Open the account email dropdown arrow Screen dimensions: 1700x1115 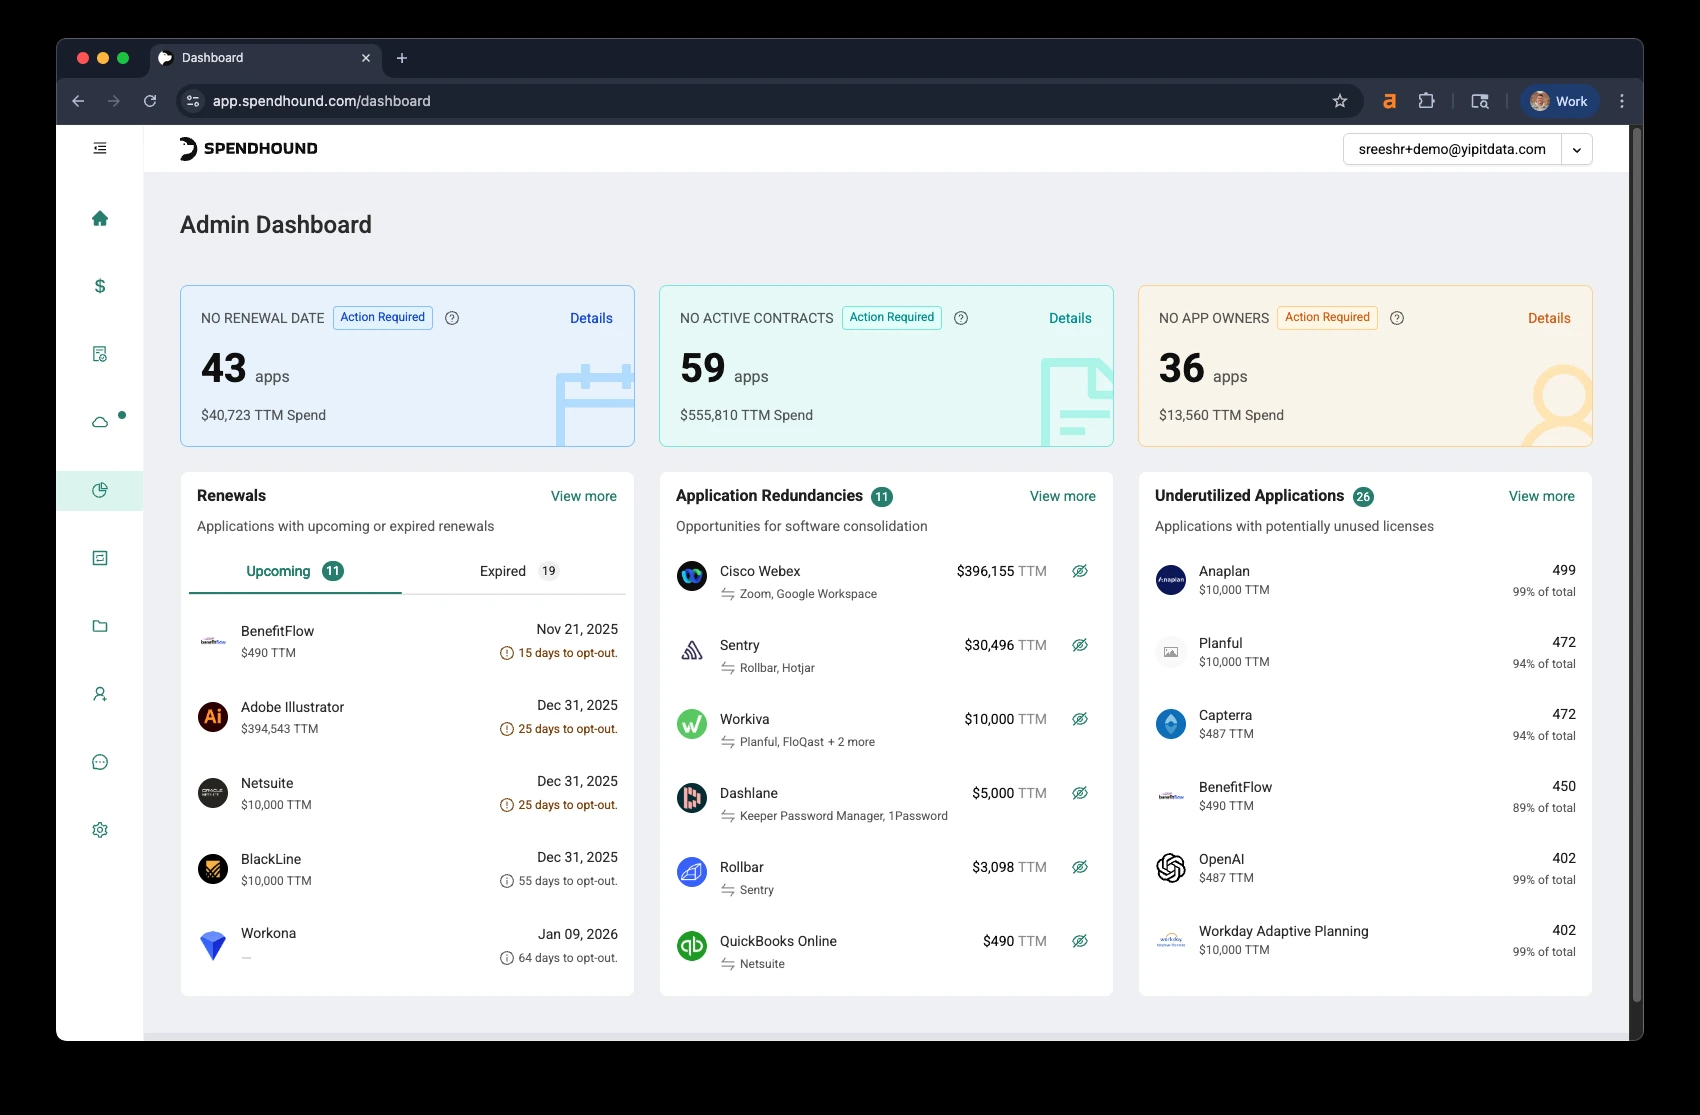(1577, 149)
